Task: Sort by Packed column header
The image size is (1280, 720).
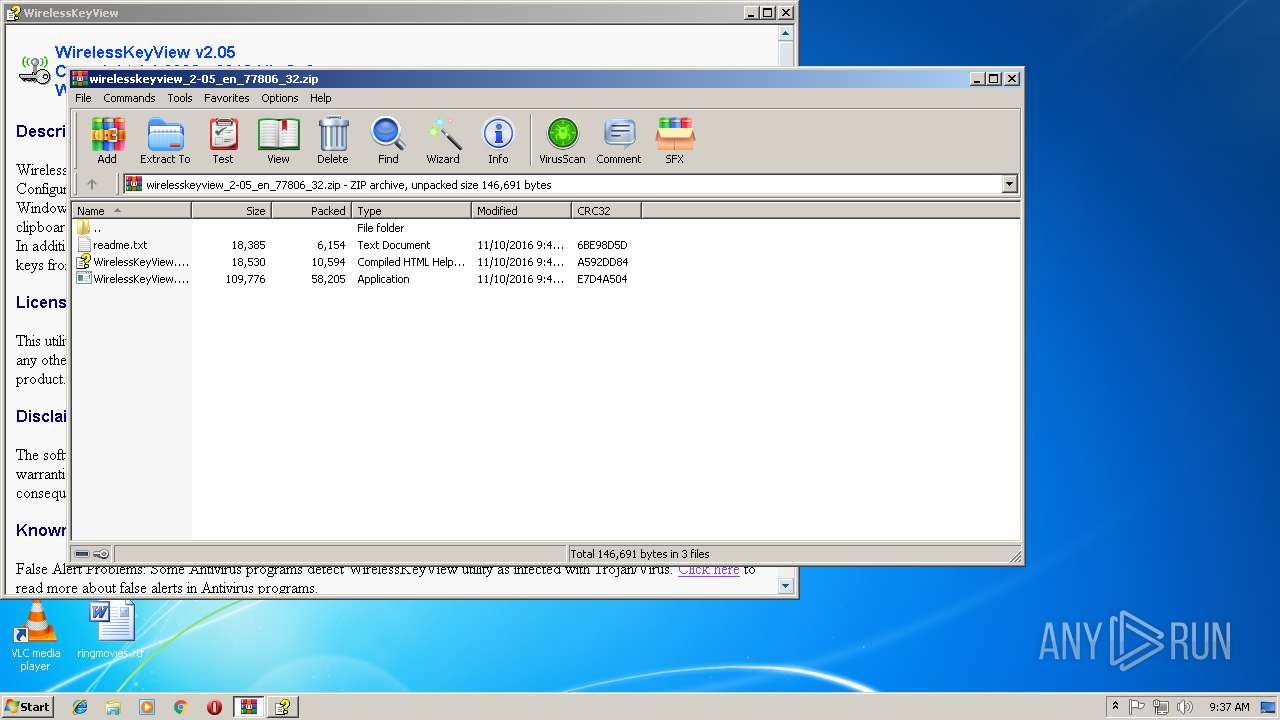Action: coord(311,211)
